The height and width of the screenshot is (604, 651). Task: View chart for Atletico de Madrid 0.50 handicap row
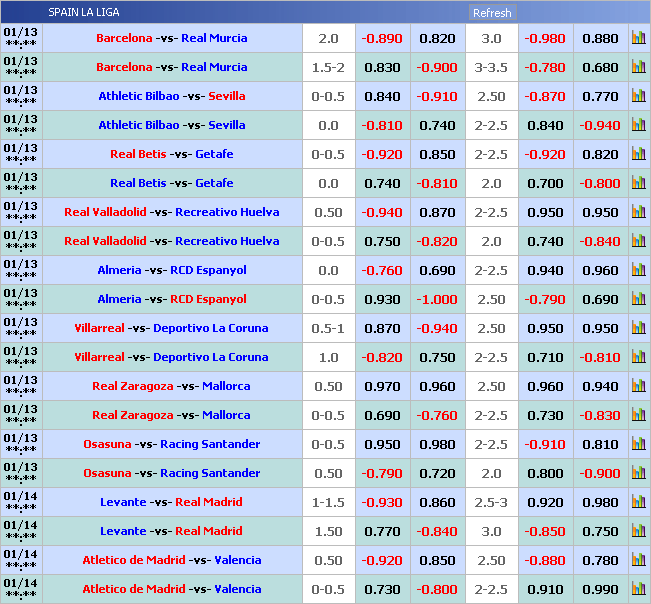click(x=638, y=560)
